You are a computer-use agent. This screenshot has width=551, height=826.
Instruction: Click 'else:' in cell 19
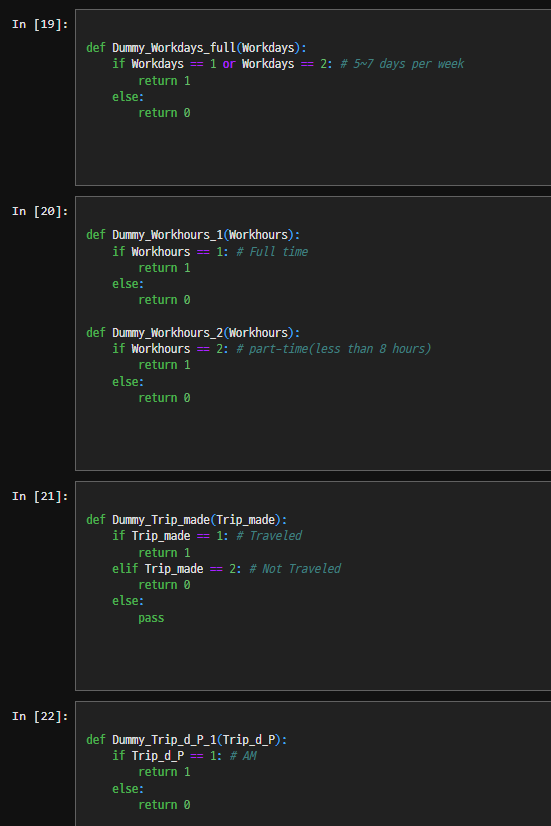pyautogui.click(x=128, y=97)
